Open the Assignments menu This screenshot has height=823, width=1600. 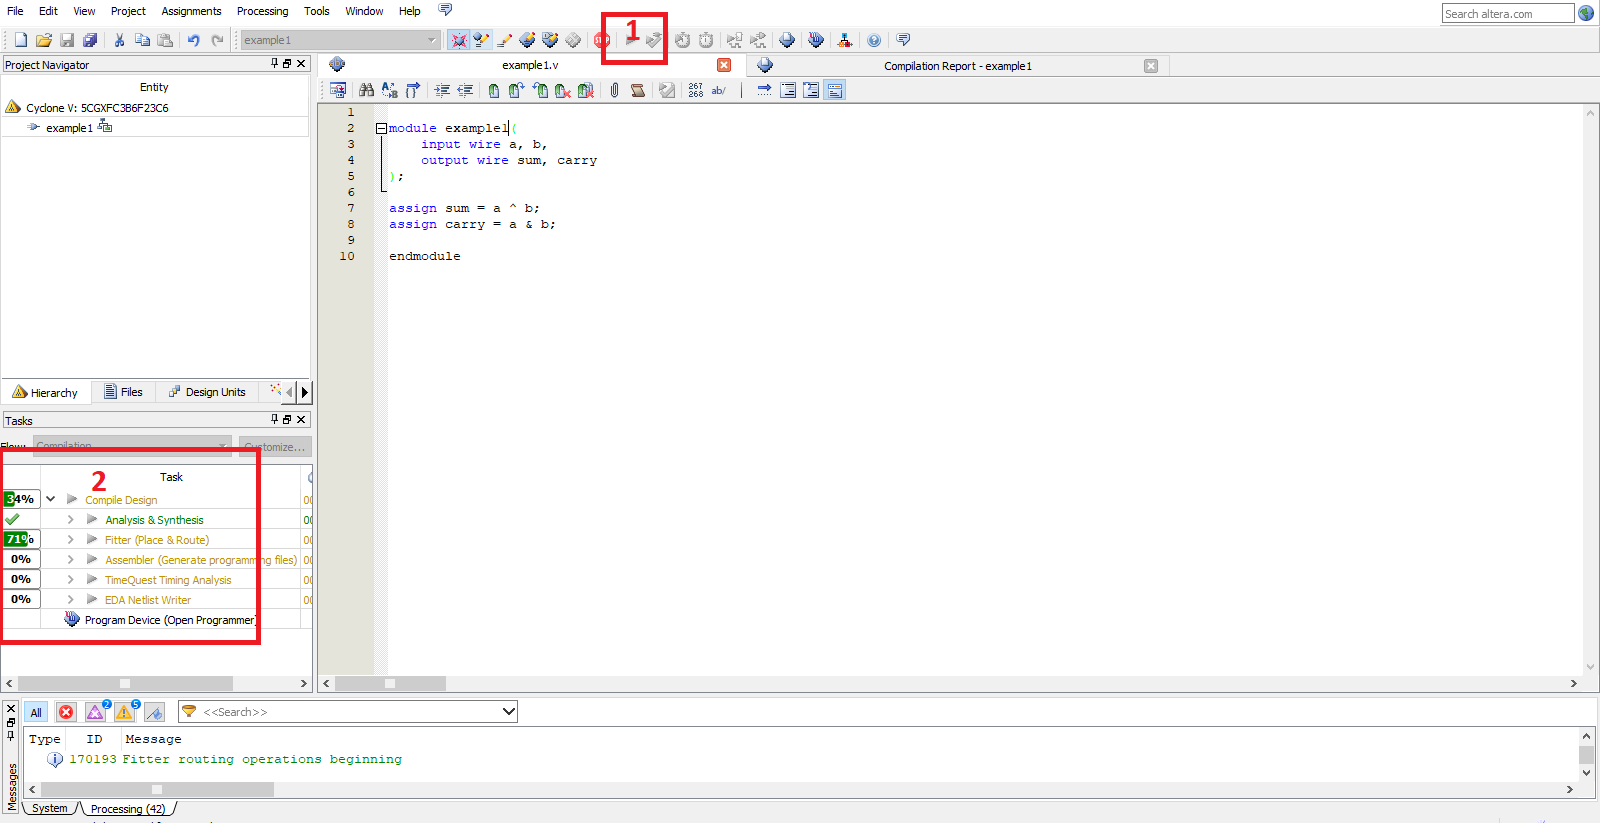pyautogui.click(x=191, y=11)
